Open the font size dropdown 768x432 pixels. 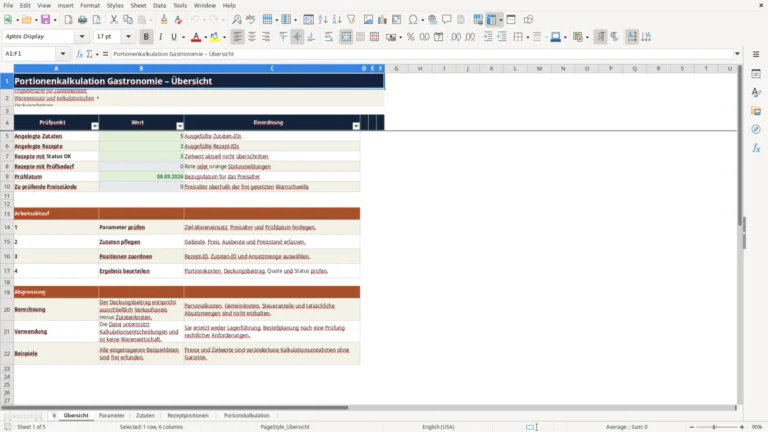[x=128, y=36]
